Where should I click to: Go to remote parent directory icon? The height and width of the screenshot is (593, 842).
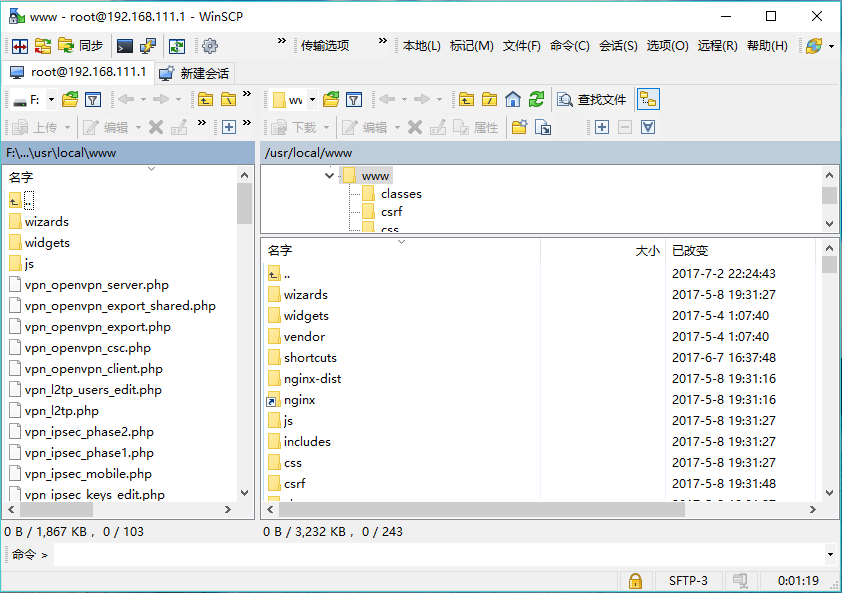coord(465,99)
